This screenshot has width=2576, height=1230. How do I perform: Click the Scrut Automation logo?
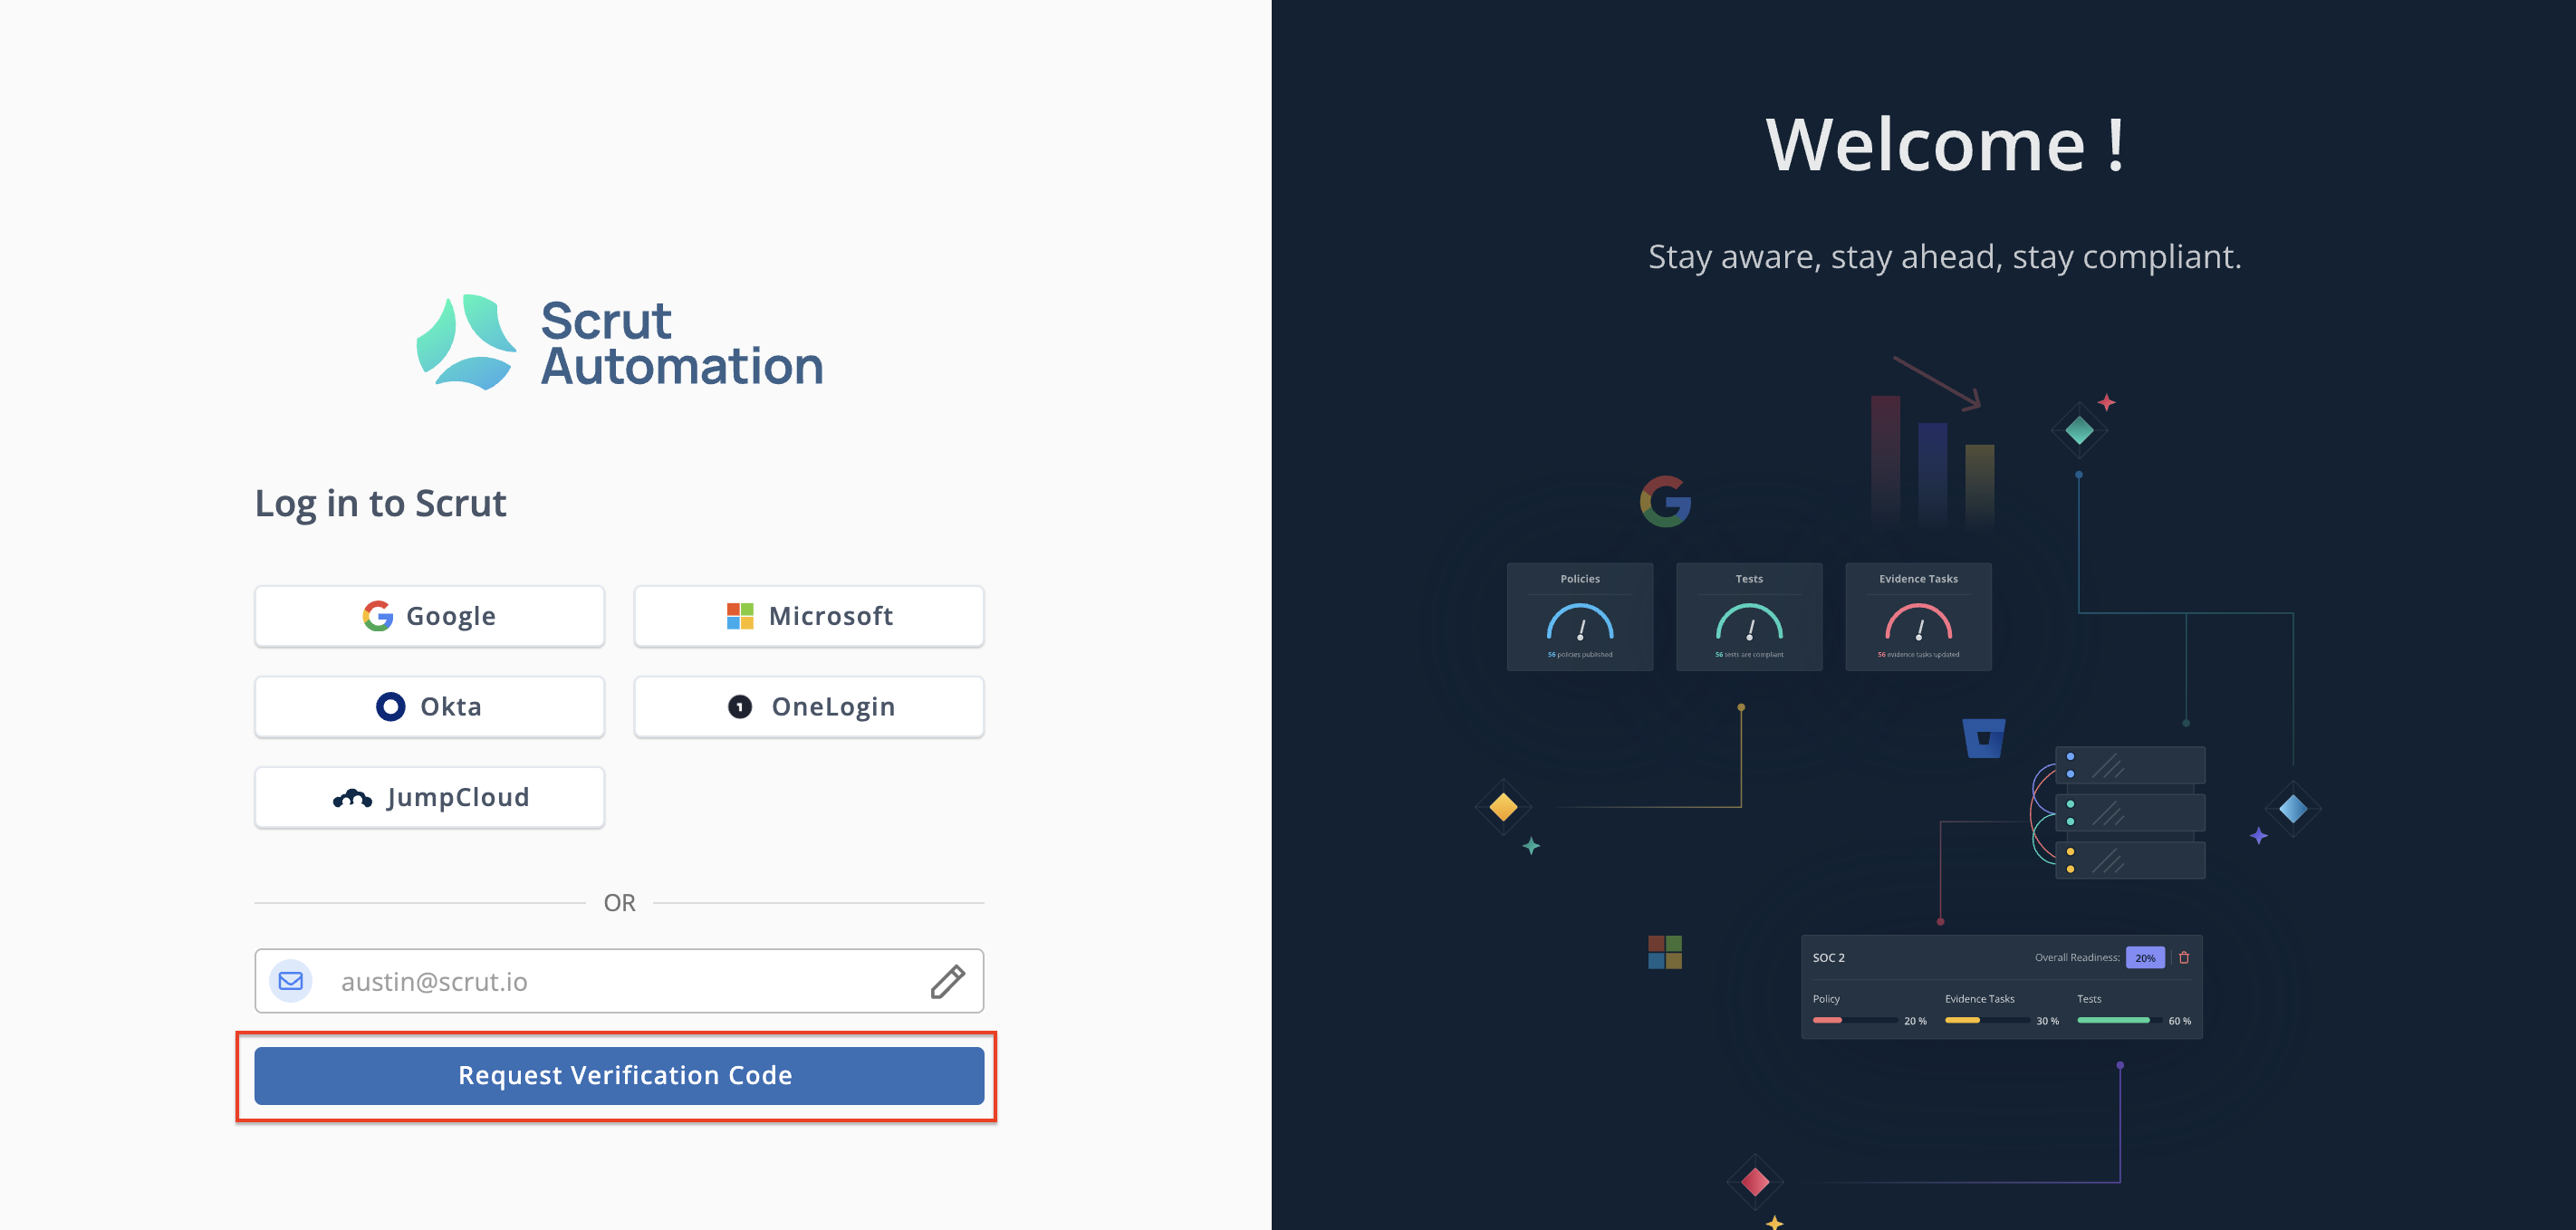pyautogui.click(x=620, y=343)
